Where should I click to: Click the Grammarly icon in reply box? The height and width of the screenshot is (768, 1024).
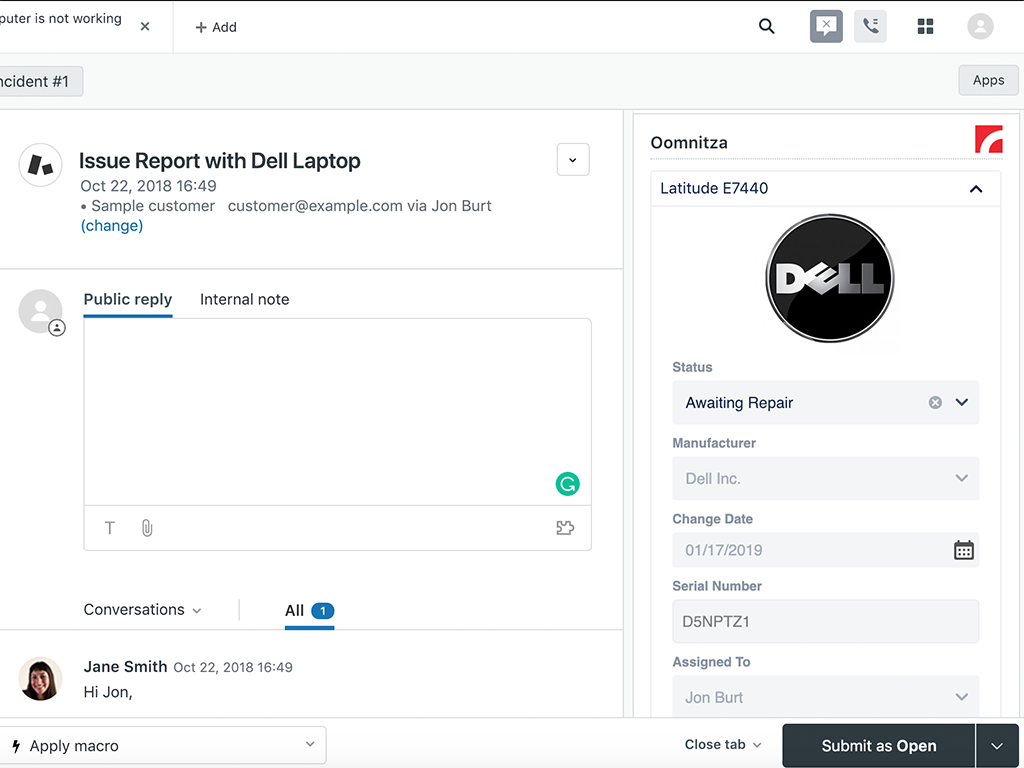pos(567,485)
